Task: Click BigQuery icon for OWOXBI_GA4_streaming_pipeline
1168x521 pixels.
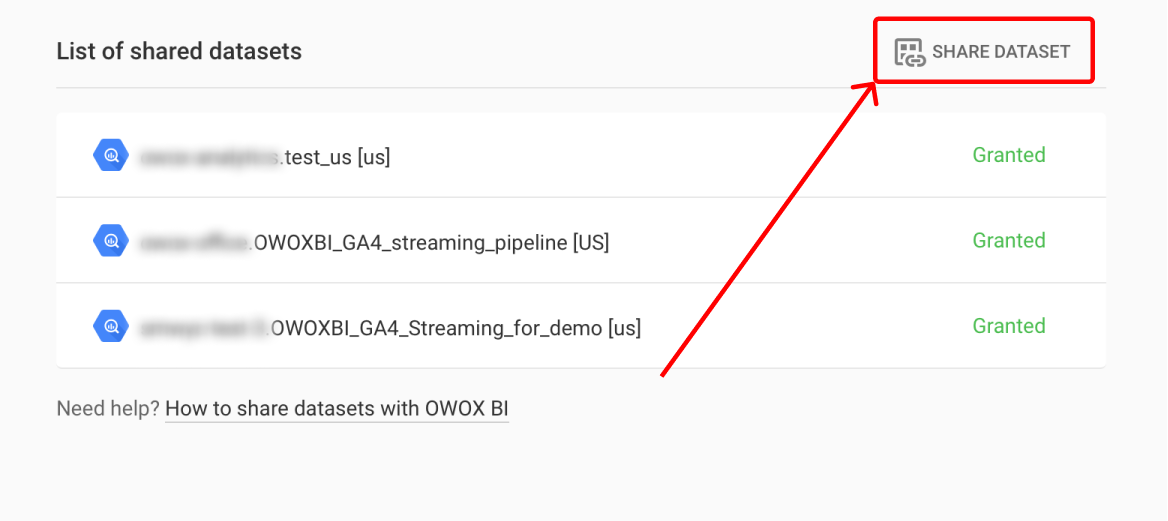Action: click(112, 241)
